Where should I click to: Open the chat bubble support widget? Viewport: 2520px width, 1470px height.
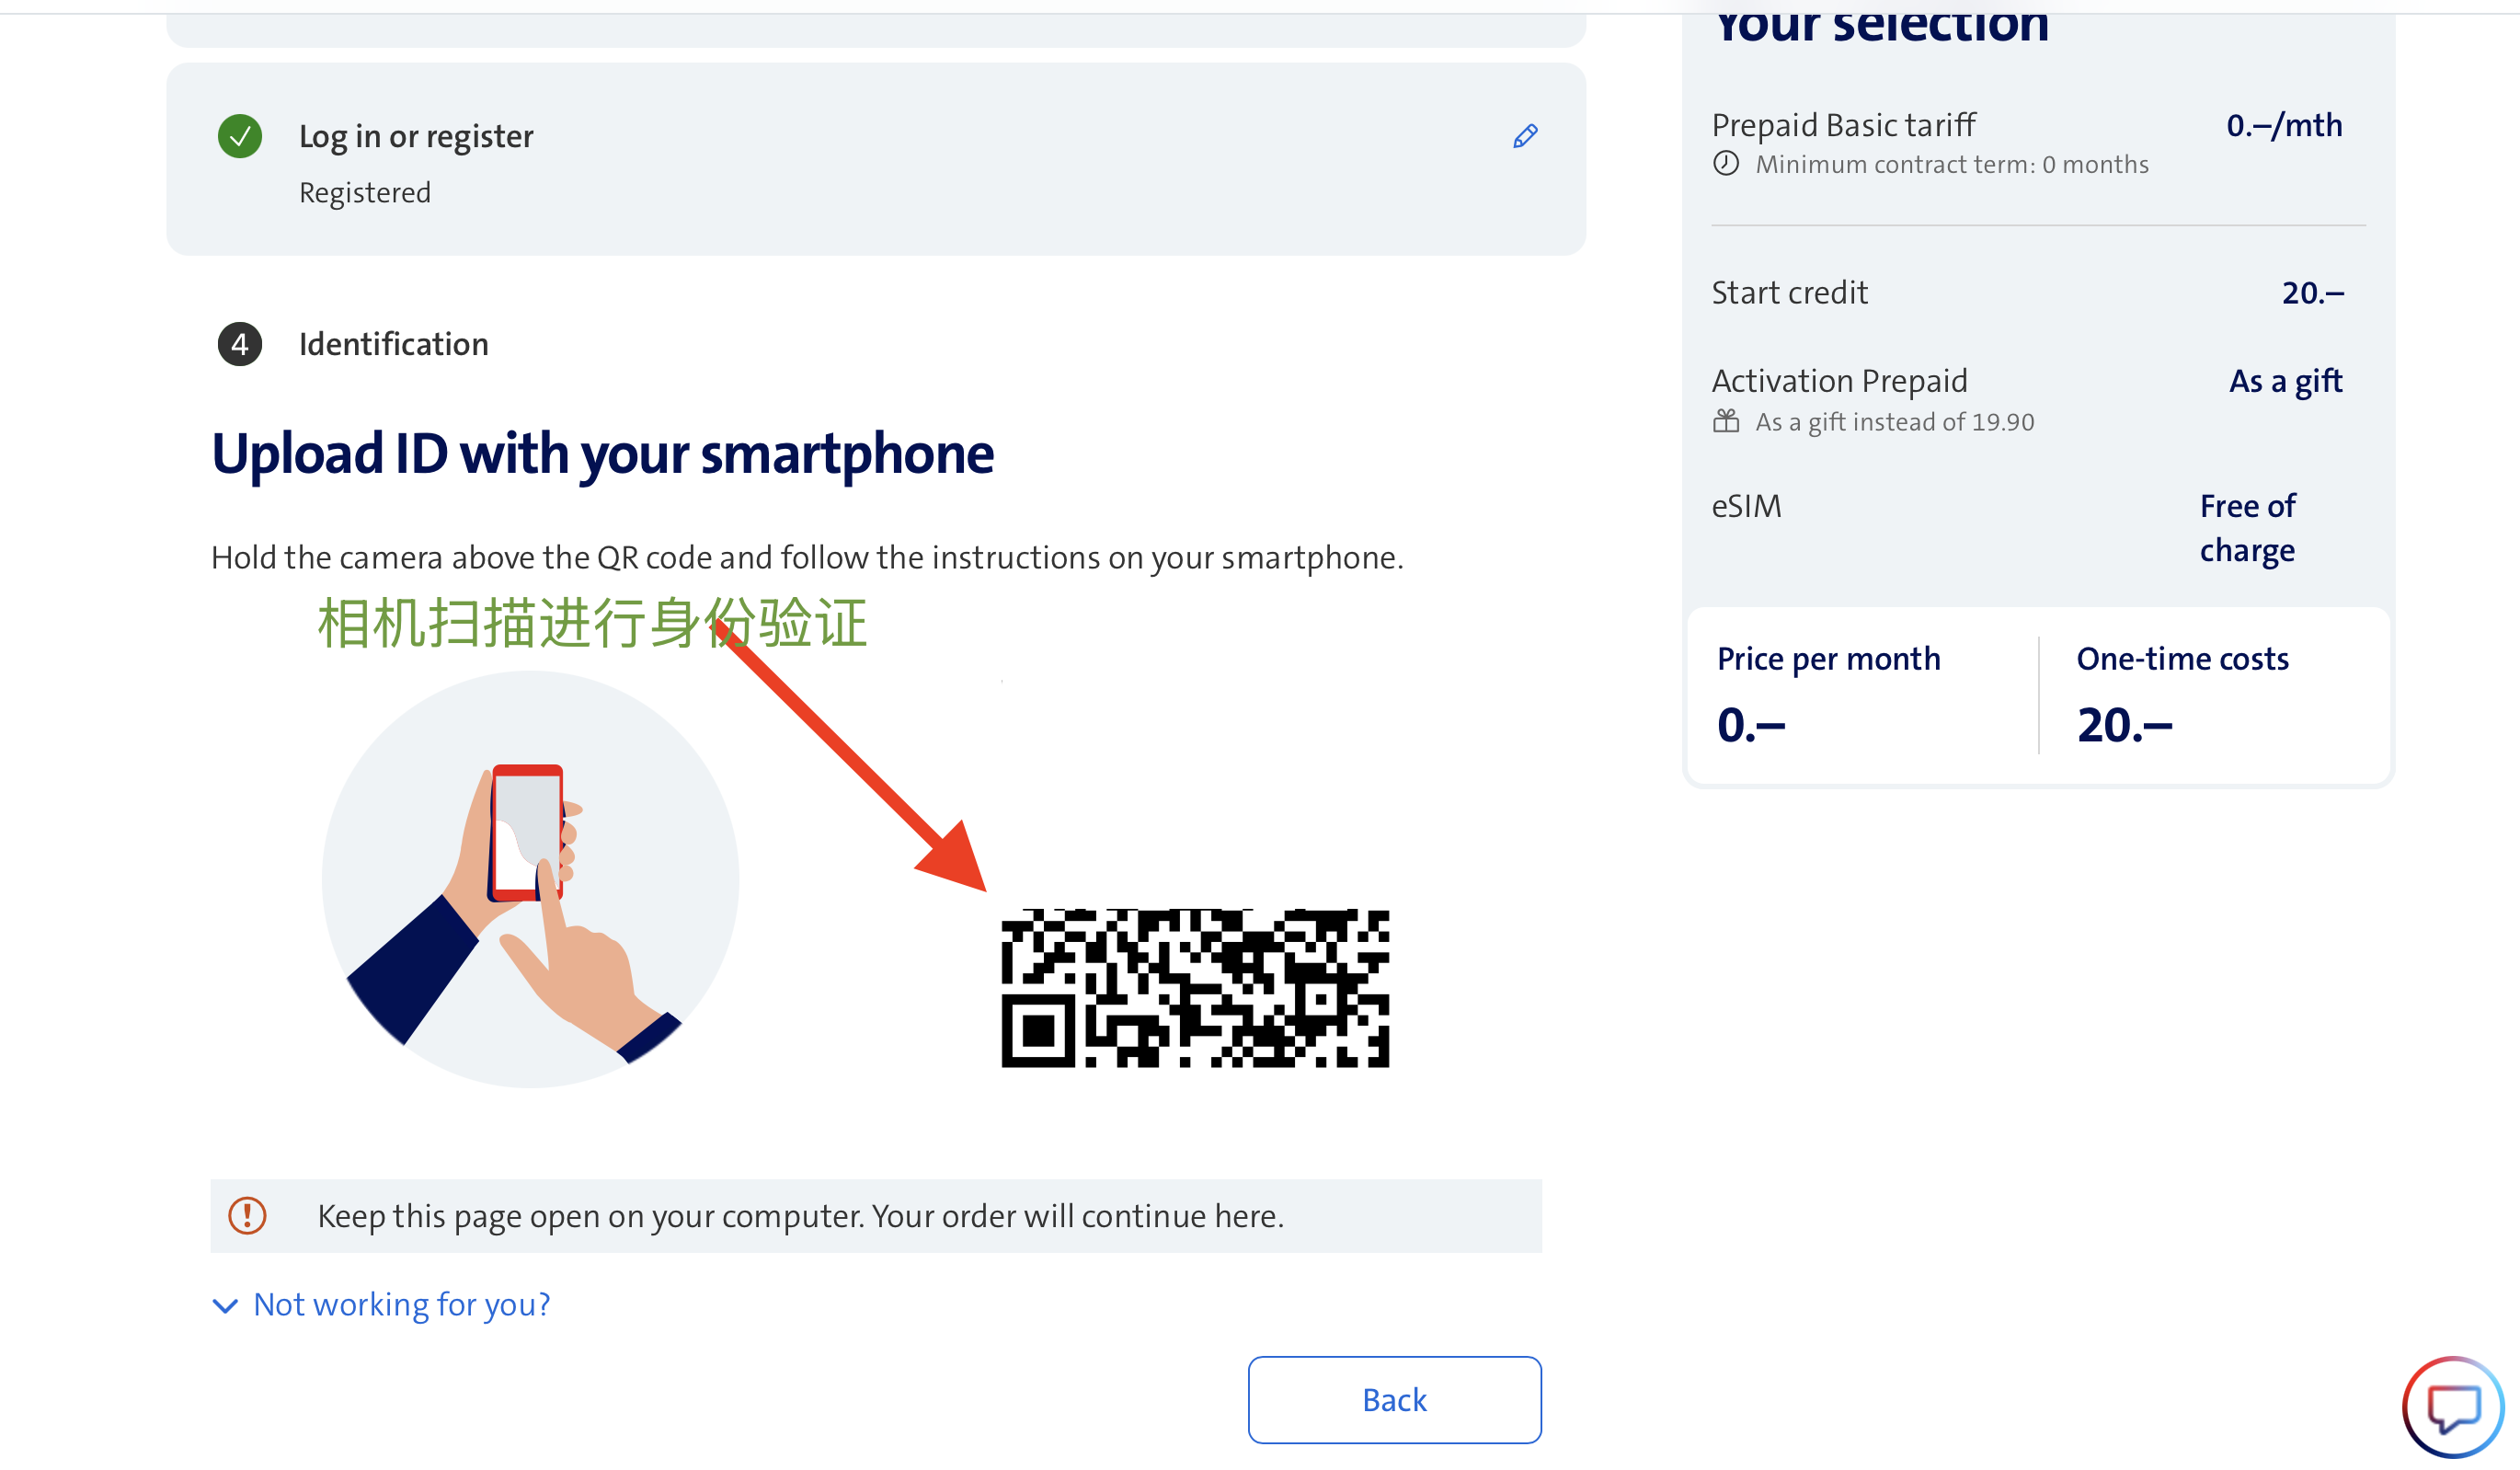tap(2452, 1407)
